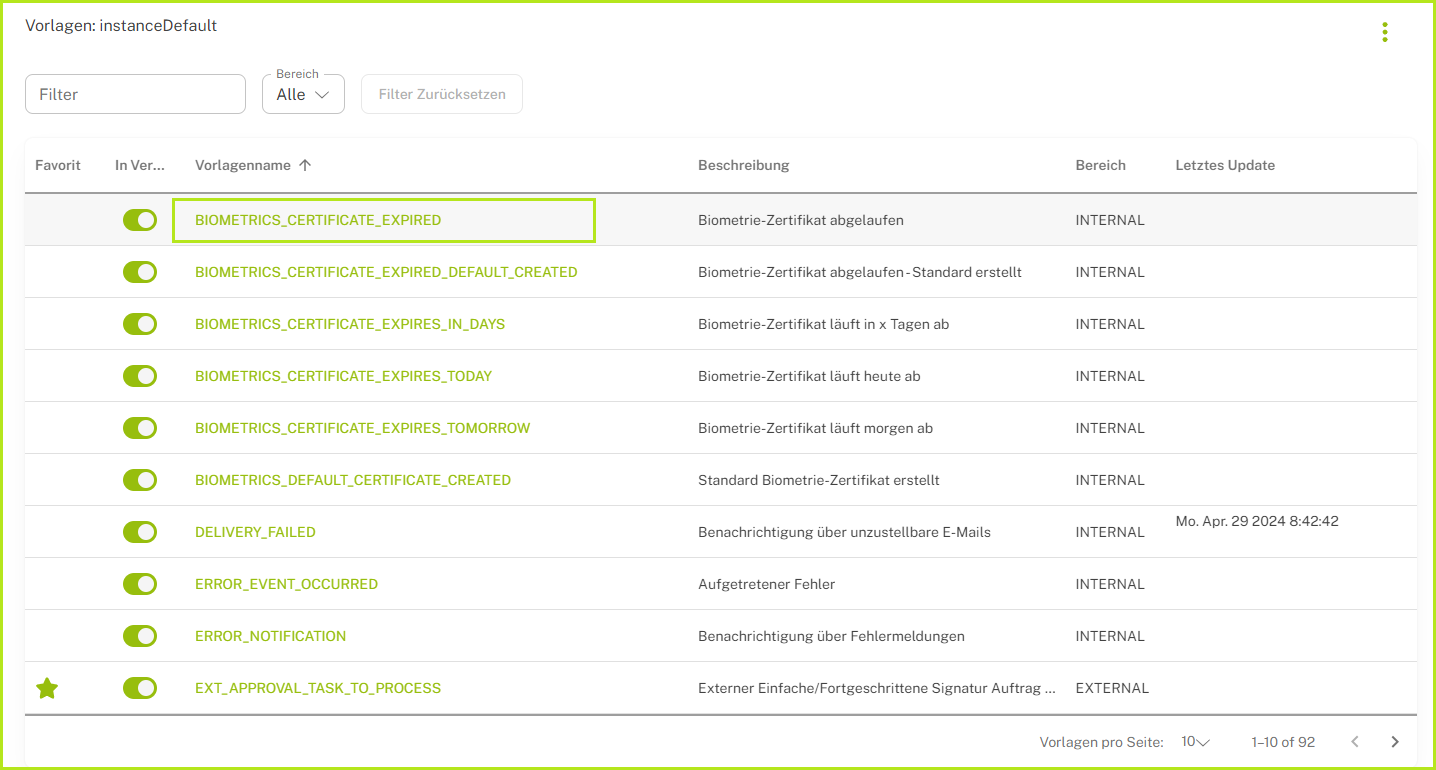Open the BIOMETRICS_DEFAULT_CERTIFICATE_CREATED template
1436x770 pixels.
352,480
